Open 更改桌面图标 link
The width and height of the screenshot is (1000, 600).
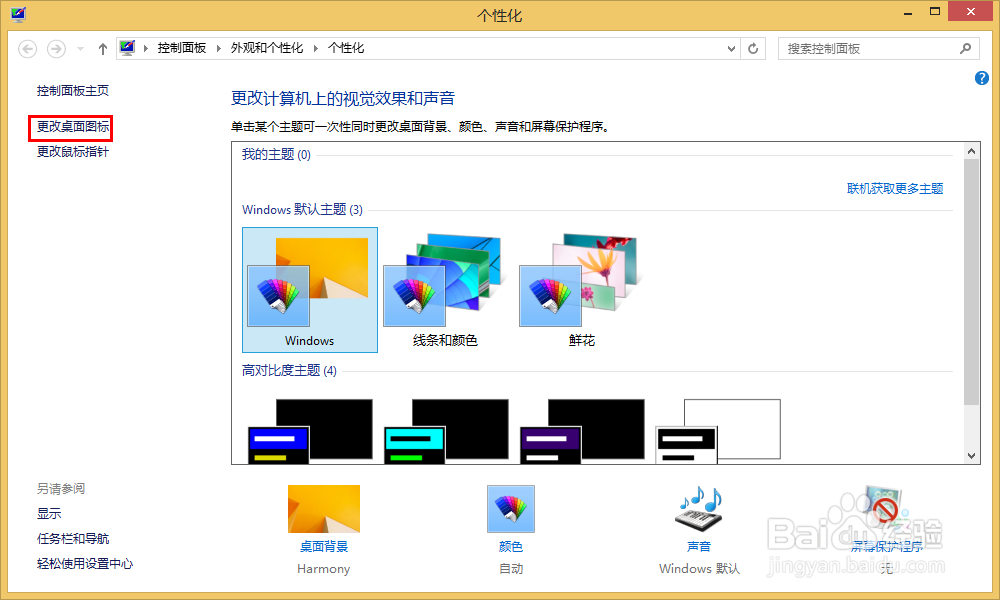point(73,127)
